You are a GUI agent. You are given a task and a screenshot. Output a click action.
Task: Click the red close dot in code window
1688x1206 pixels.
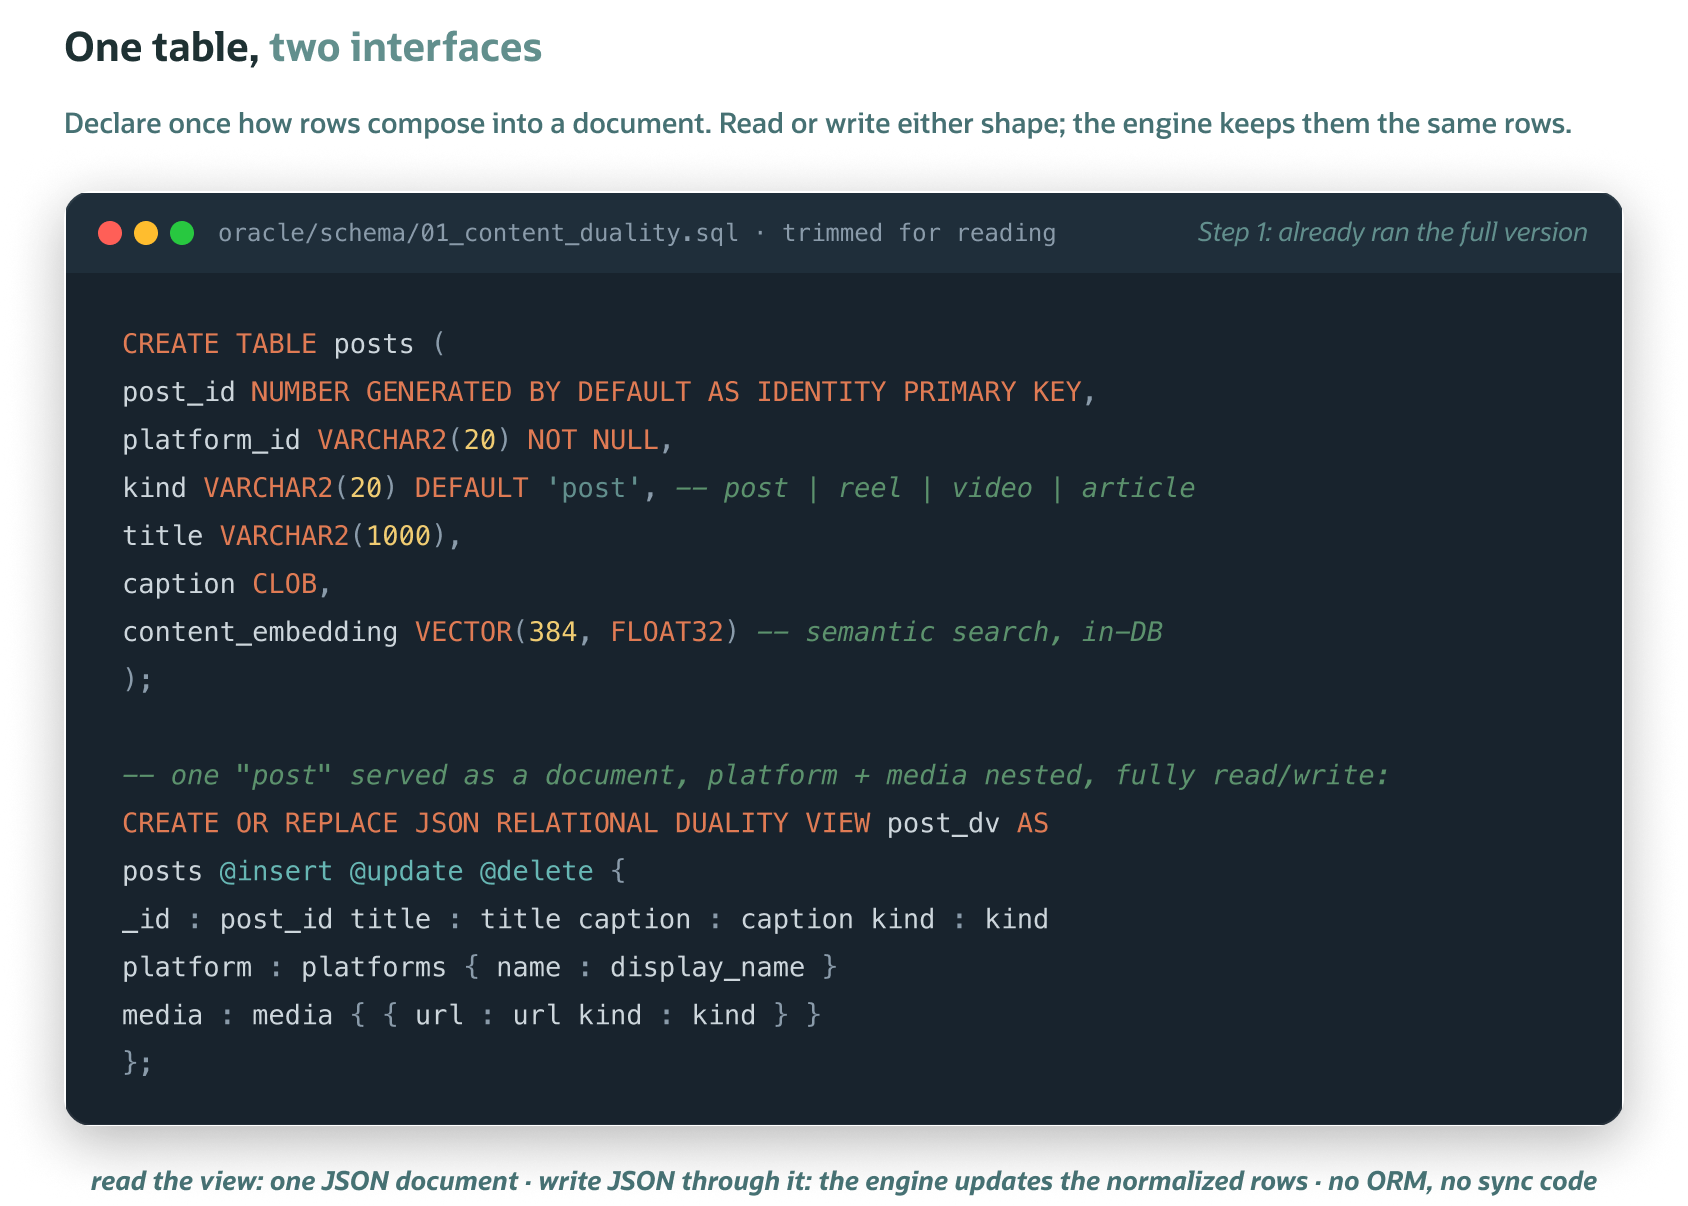tap(110, 233)
